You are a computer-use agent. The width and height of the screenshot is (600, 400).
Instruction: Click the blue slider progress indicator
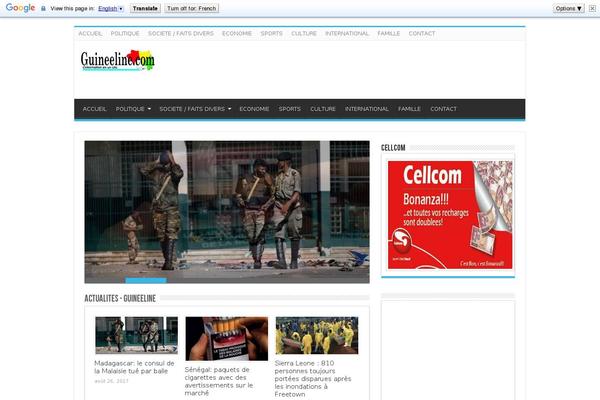(x=146, y=281)
